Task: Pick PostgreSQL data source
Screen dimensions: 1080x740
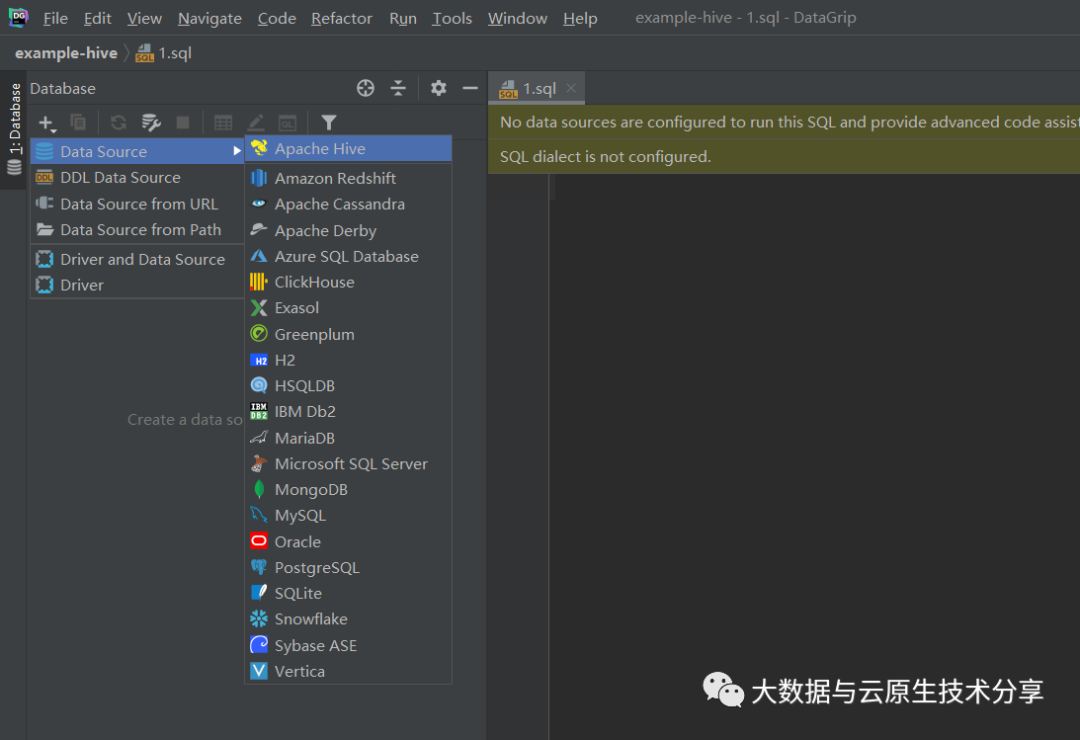Action: pyautogui.click(x=349, y=568)
